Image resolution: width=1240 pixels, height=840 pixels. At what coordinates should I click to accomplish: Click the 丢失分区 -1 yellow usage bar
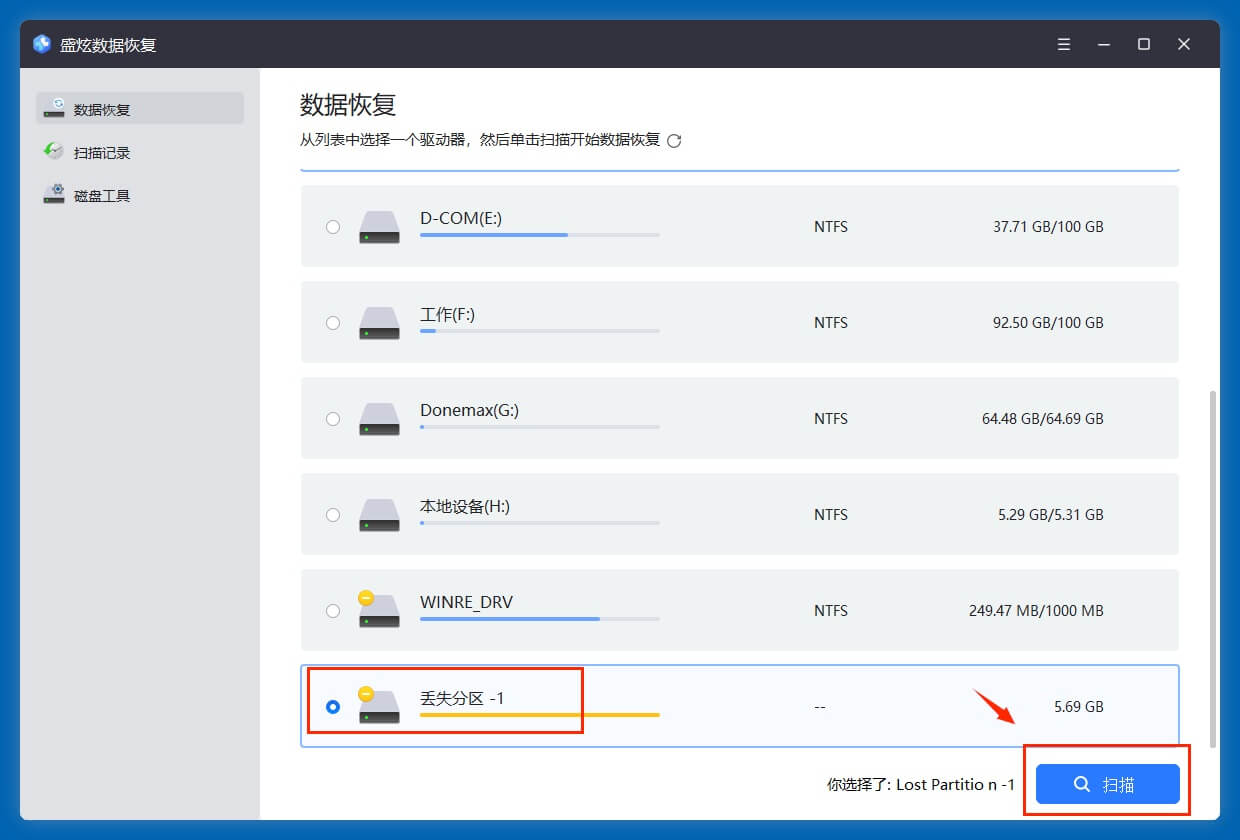539,715
